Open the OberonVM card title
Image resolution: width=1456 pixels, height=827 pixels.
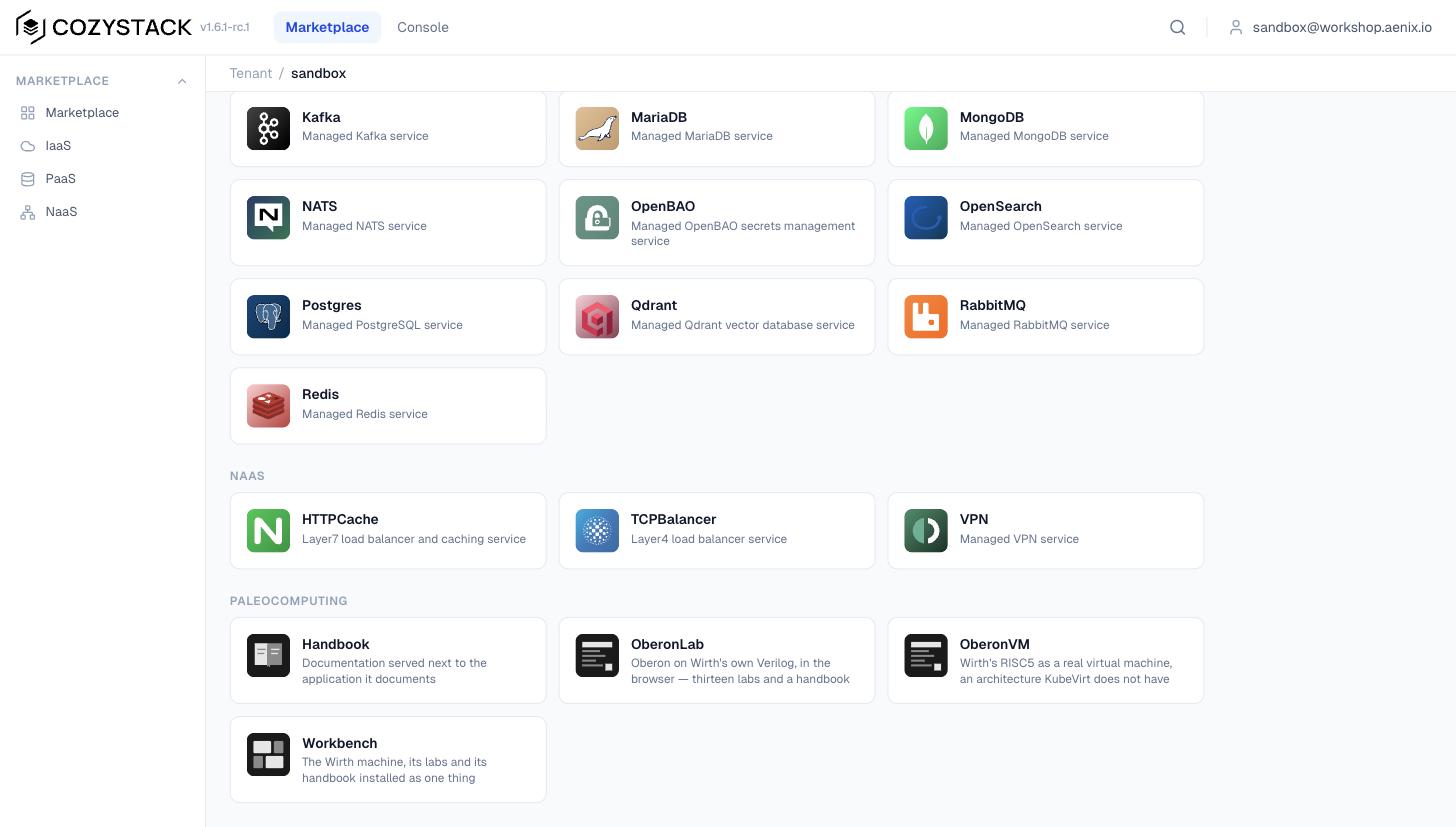click(x=995, y=644)
